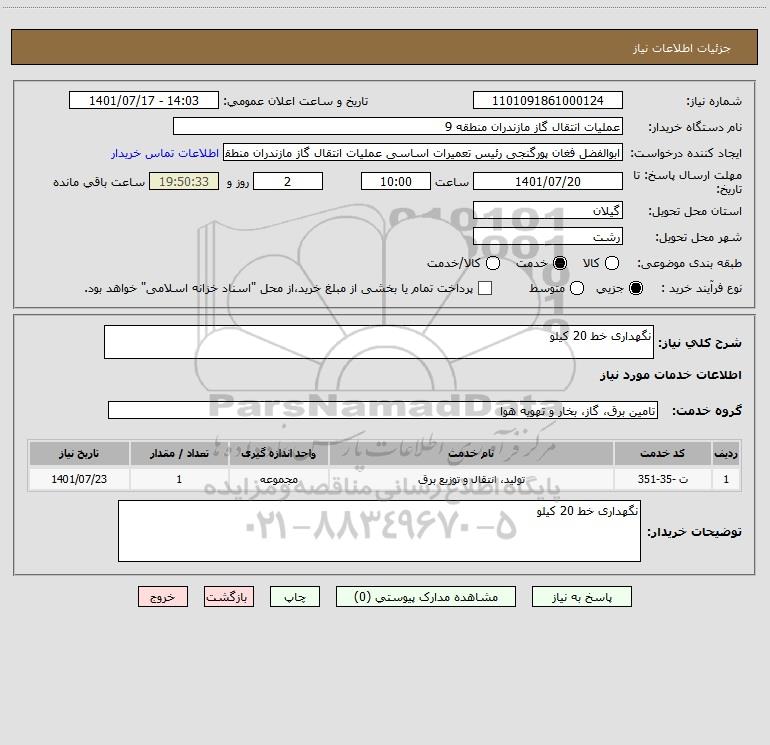Click the اطلاعات خدمات مورد نیاز section heading

tap(670, 375)
